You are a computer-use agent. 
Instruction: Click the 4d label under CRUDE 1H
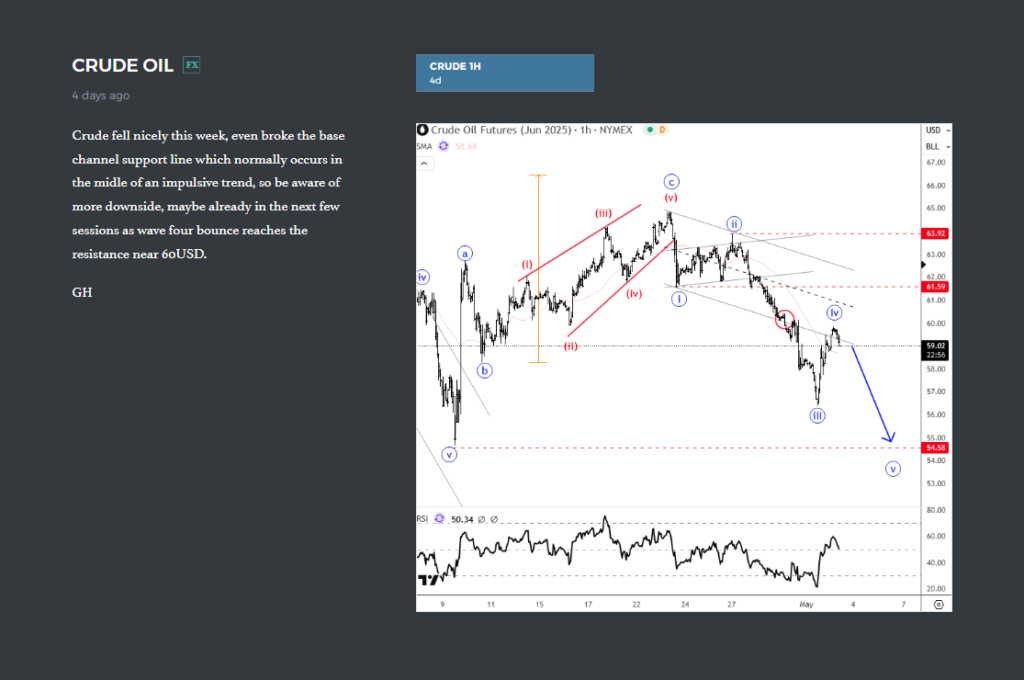point(435,80)
